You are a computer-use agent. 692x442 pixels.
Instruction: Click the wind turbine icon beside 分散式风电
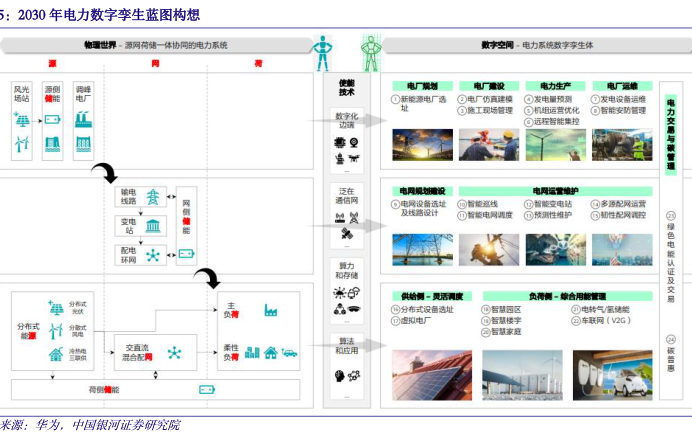click(x=56, y=331)
